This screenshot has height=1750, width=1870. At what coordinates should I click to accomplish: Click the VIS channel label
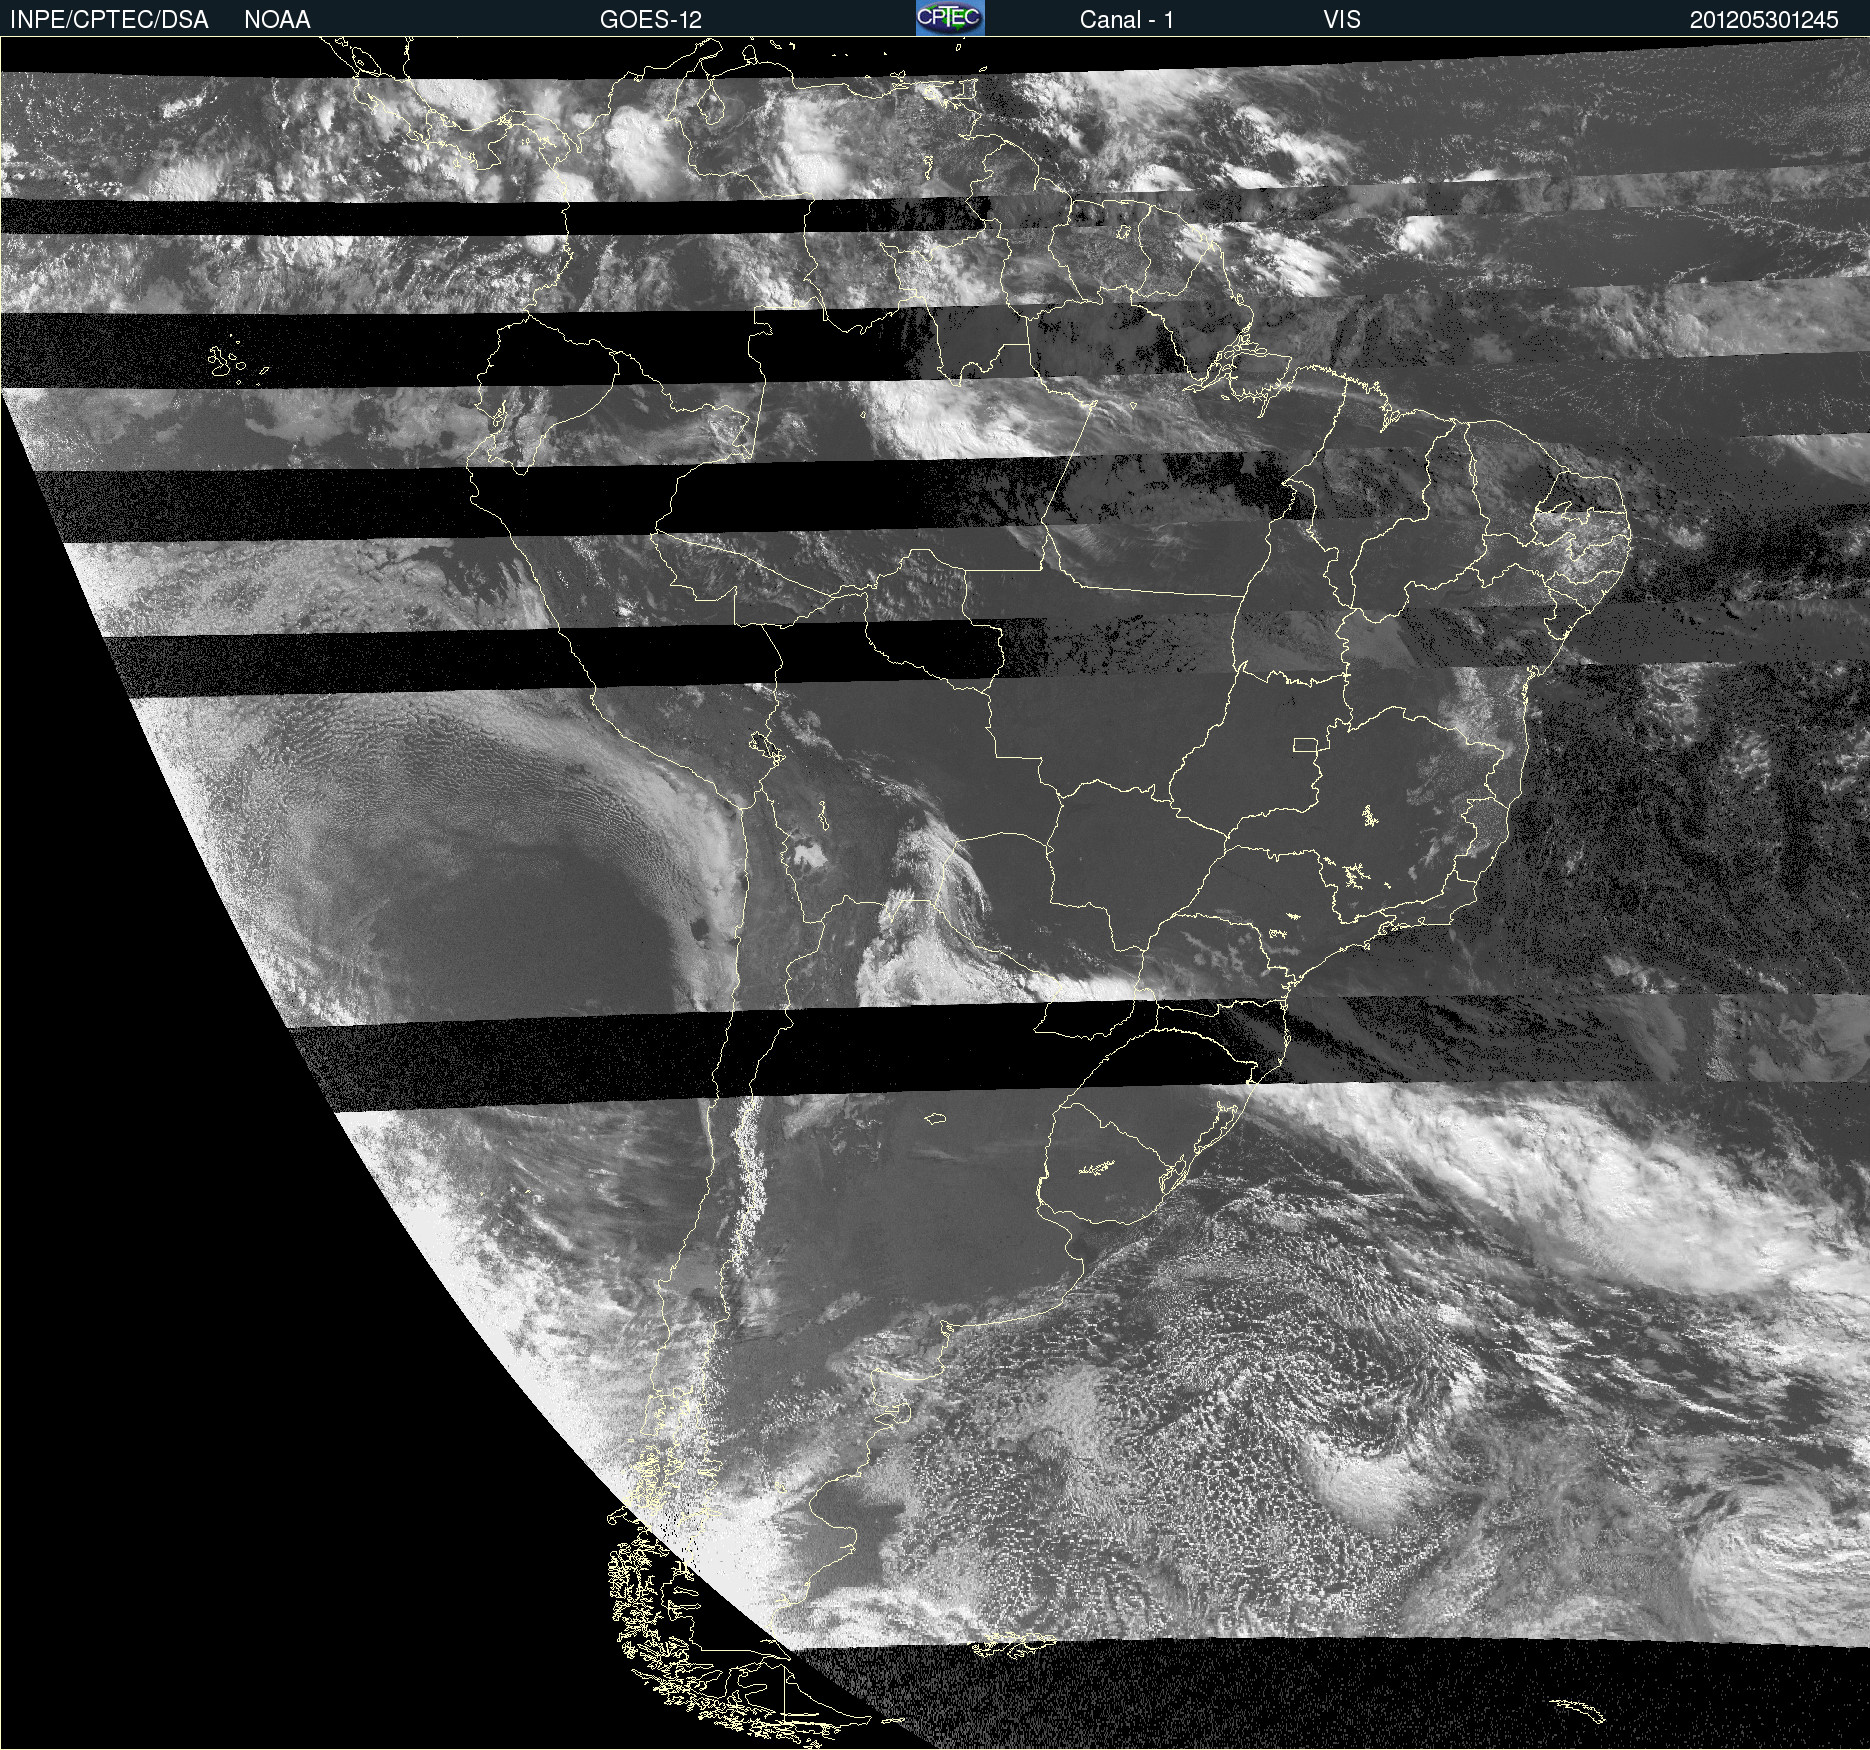point(1341,20)
